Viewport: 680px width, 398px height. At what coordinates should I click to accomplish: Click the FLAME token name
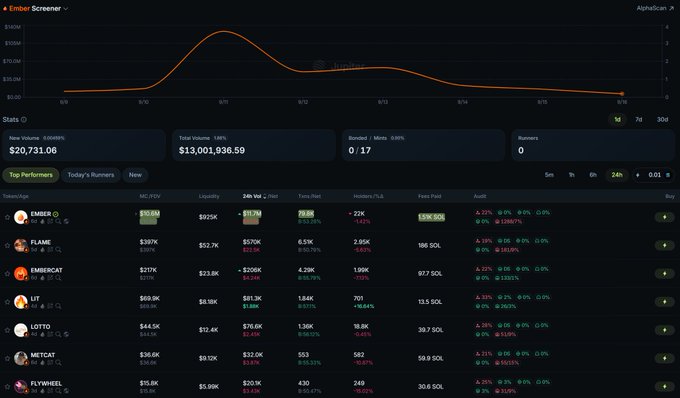pos(41,242)
